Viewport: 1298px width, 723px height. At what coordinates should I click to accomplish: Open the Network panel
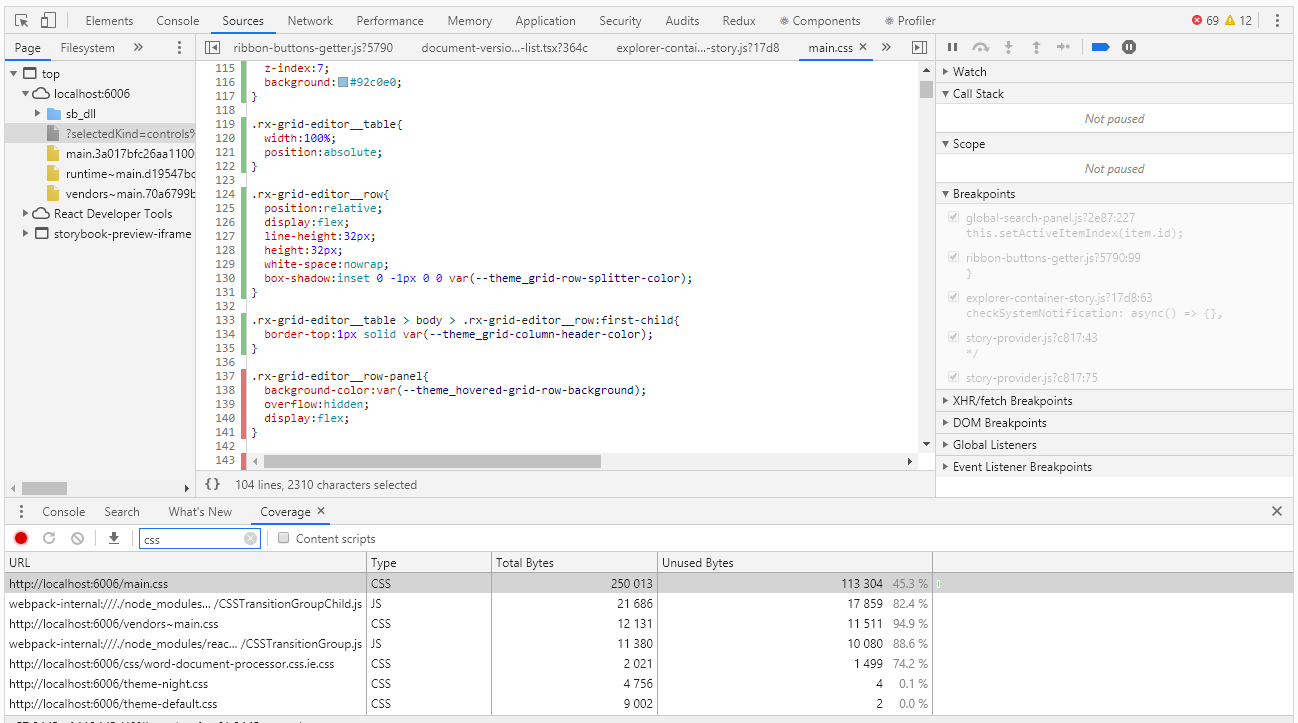click(x=310, y=20)
